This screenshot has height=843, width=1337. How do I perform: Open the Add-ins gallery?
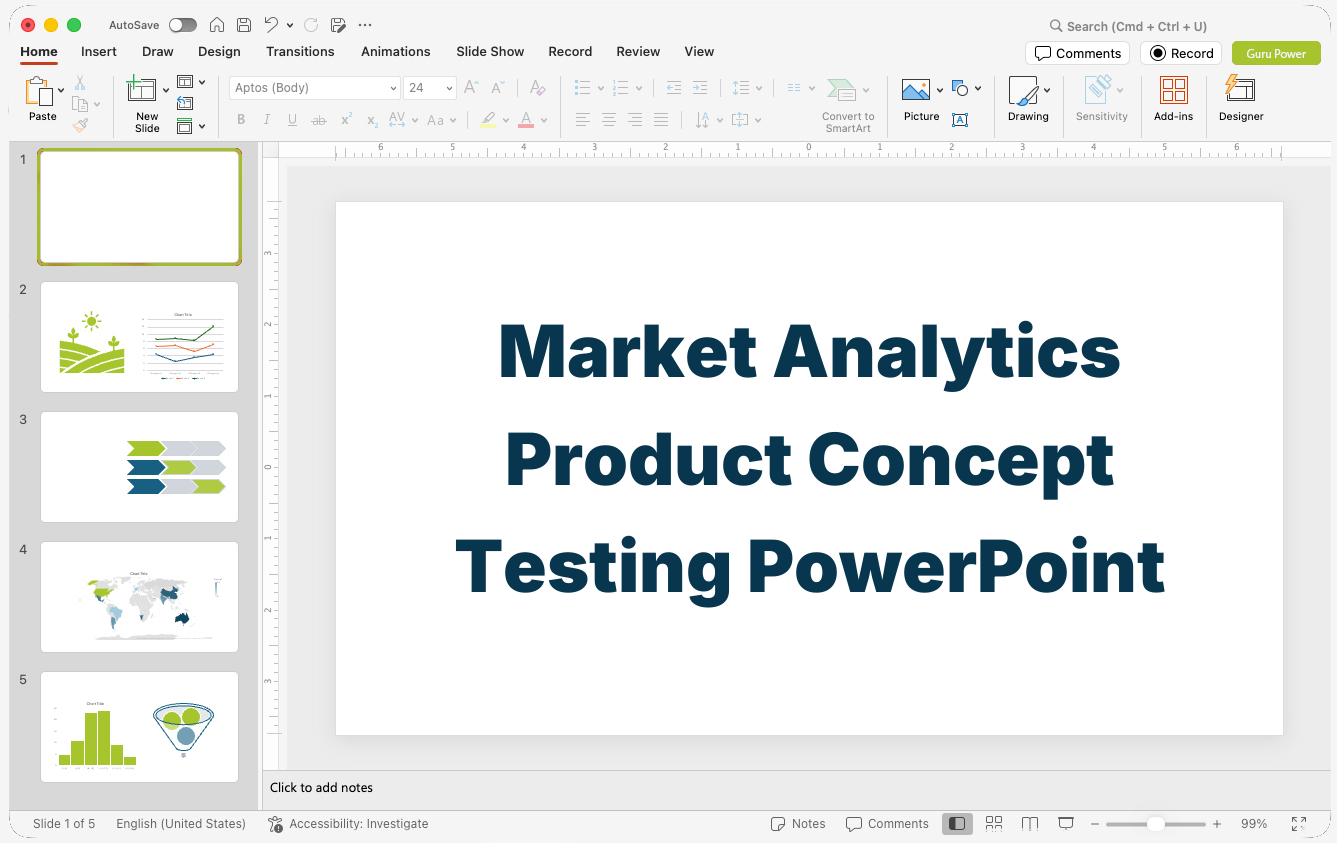coord(1173,100)
